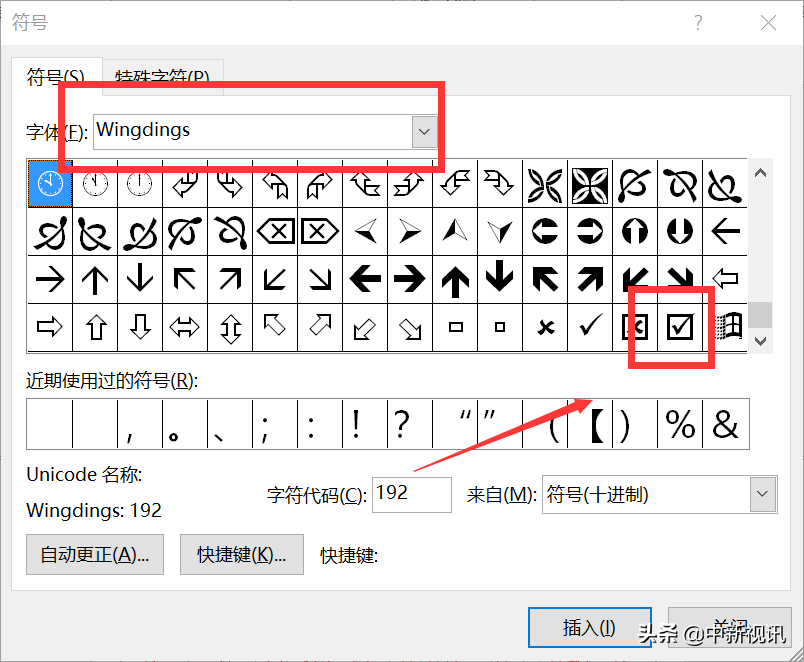Pick the small x cross symbol
Screen dimensions: 804x662
click(x=545, y=327)
